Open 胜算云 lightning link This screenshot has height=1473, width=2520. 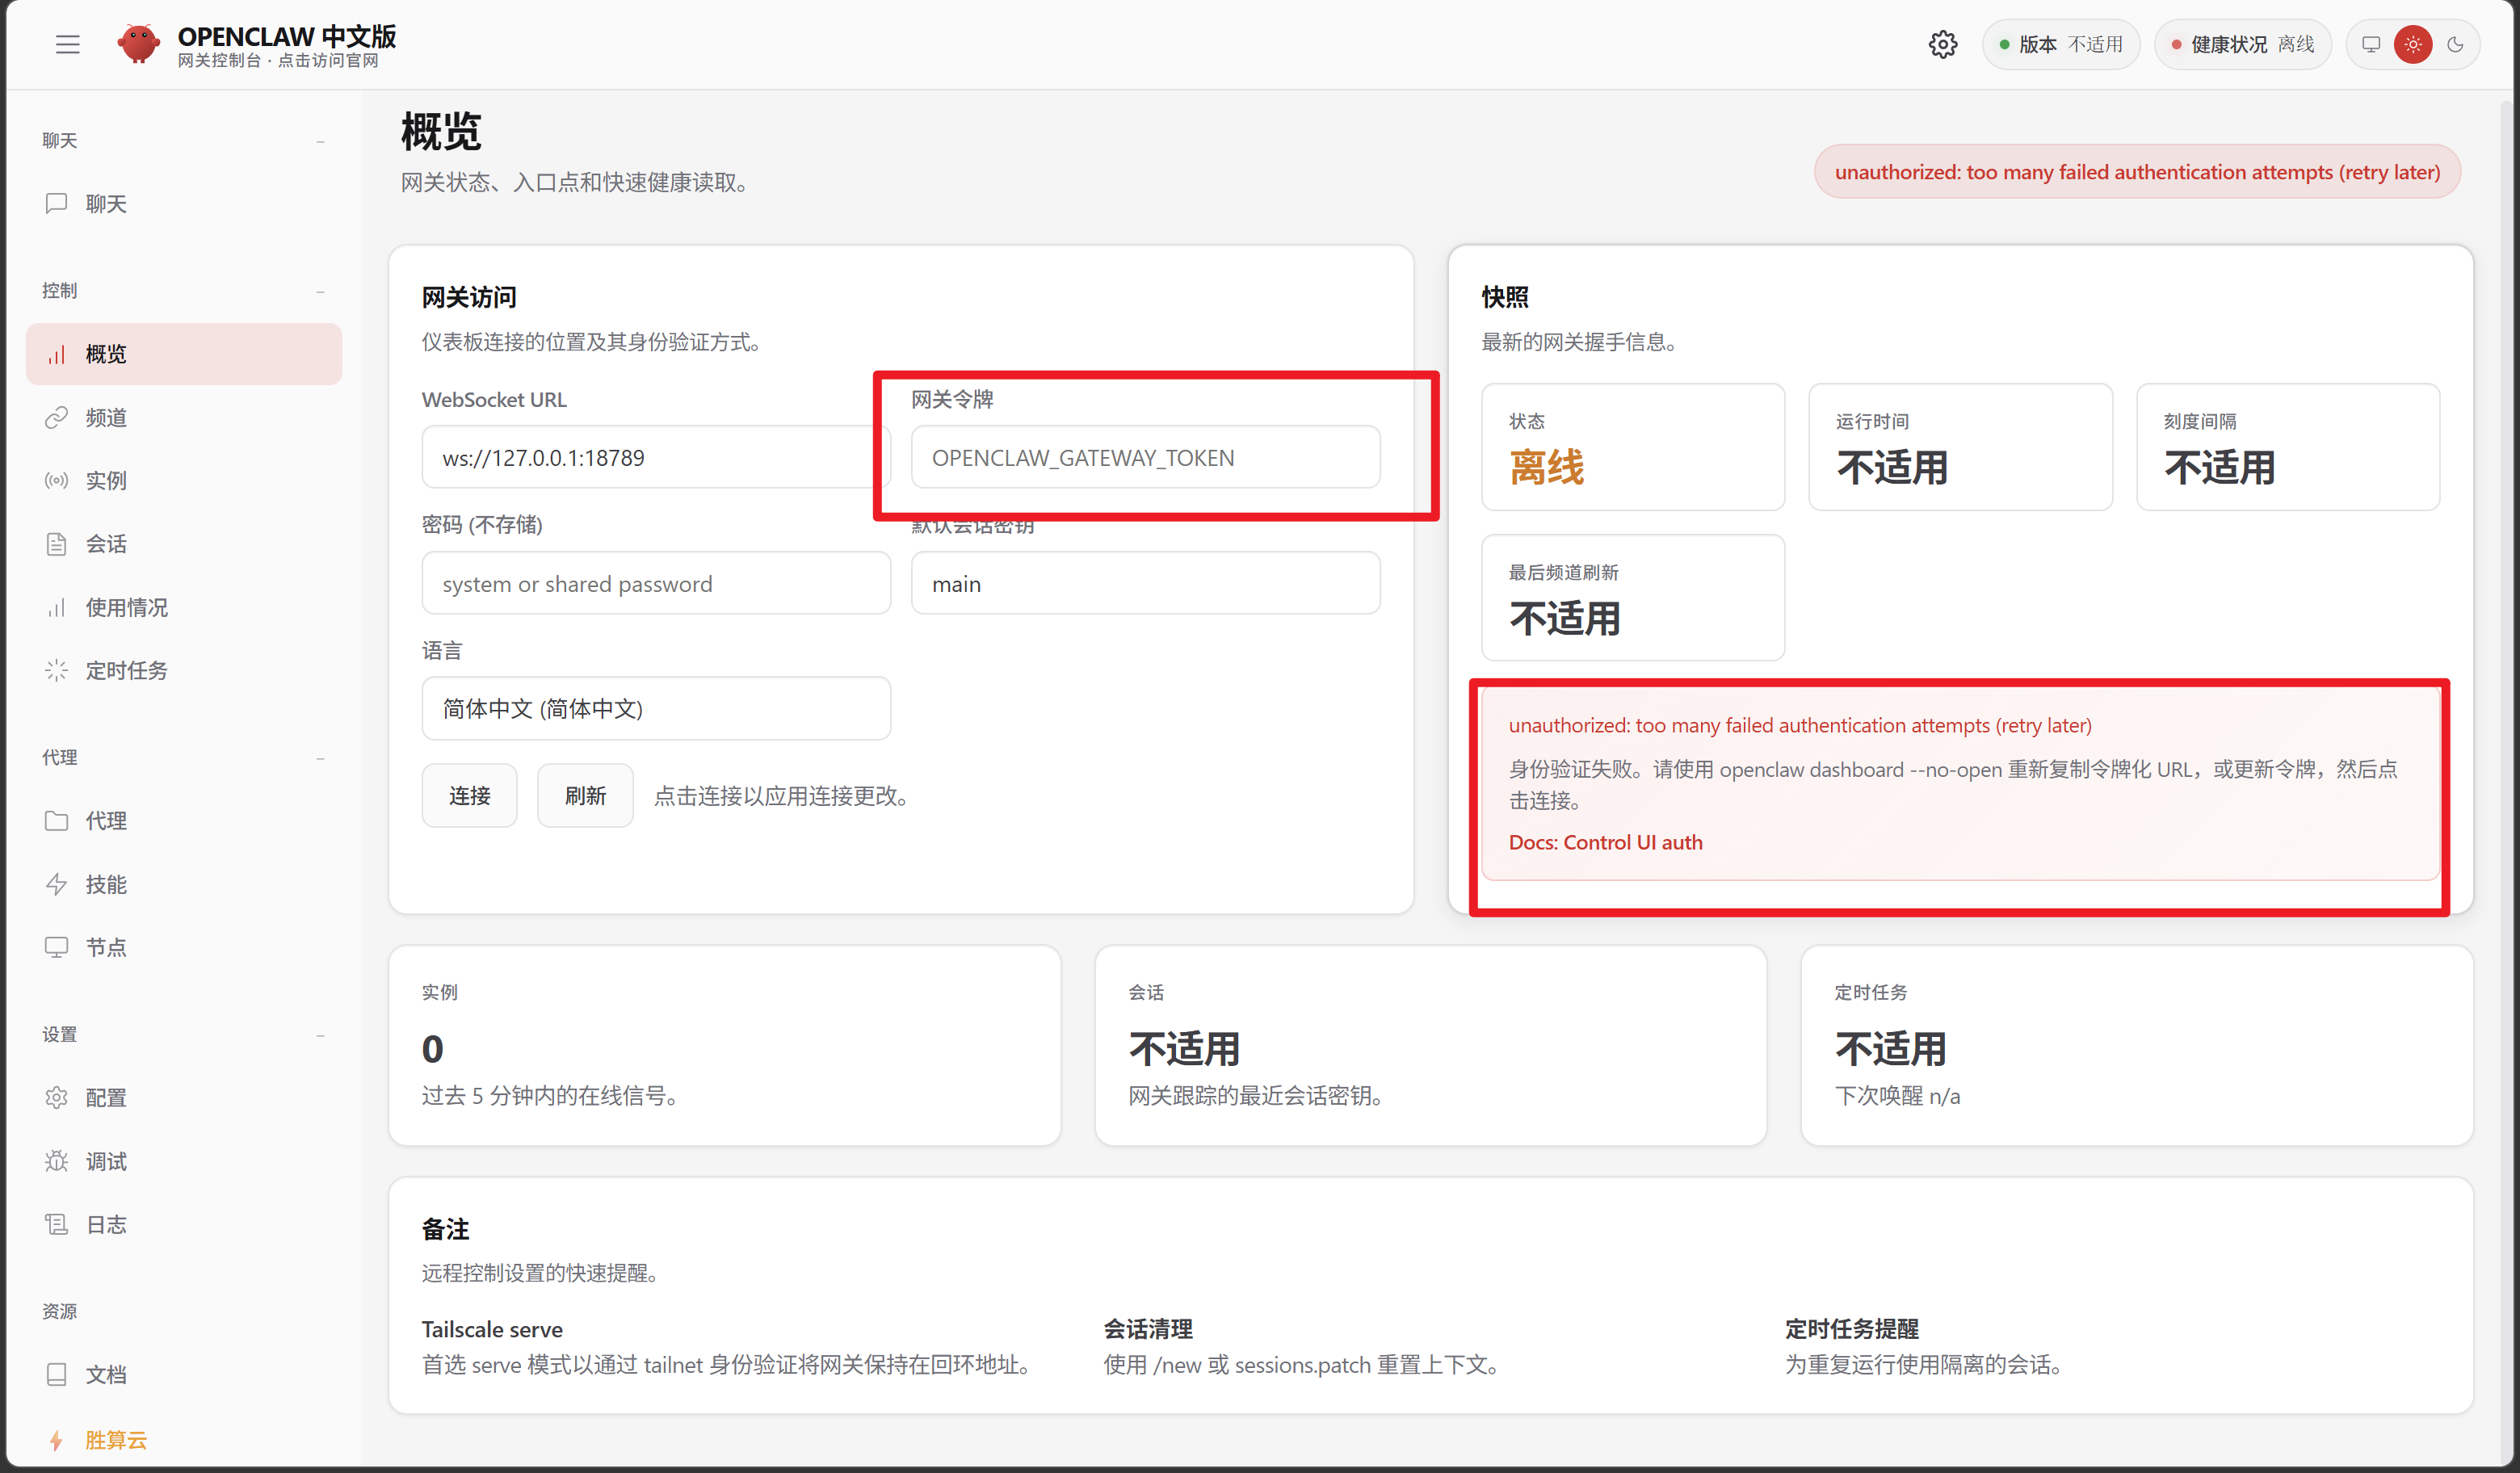click(115, 1439)
